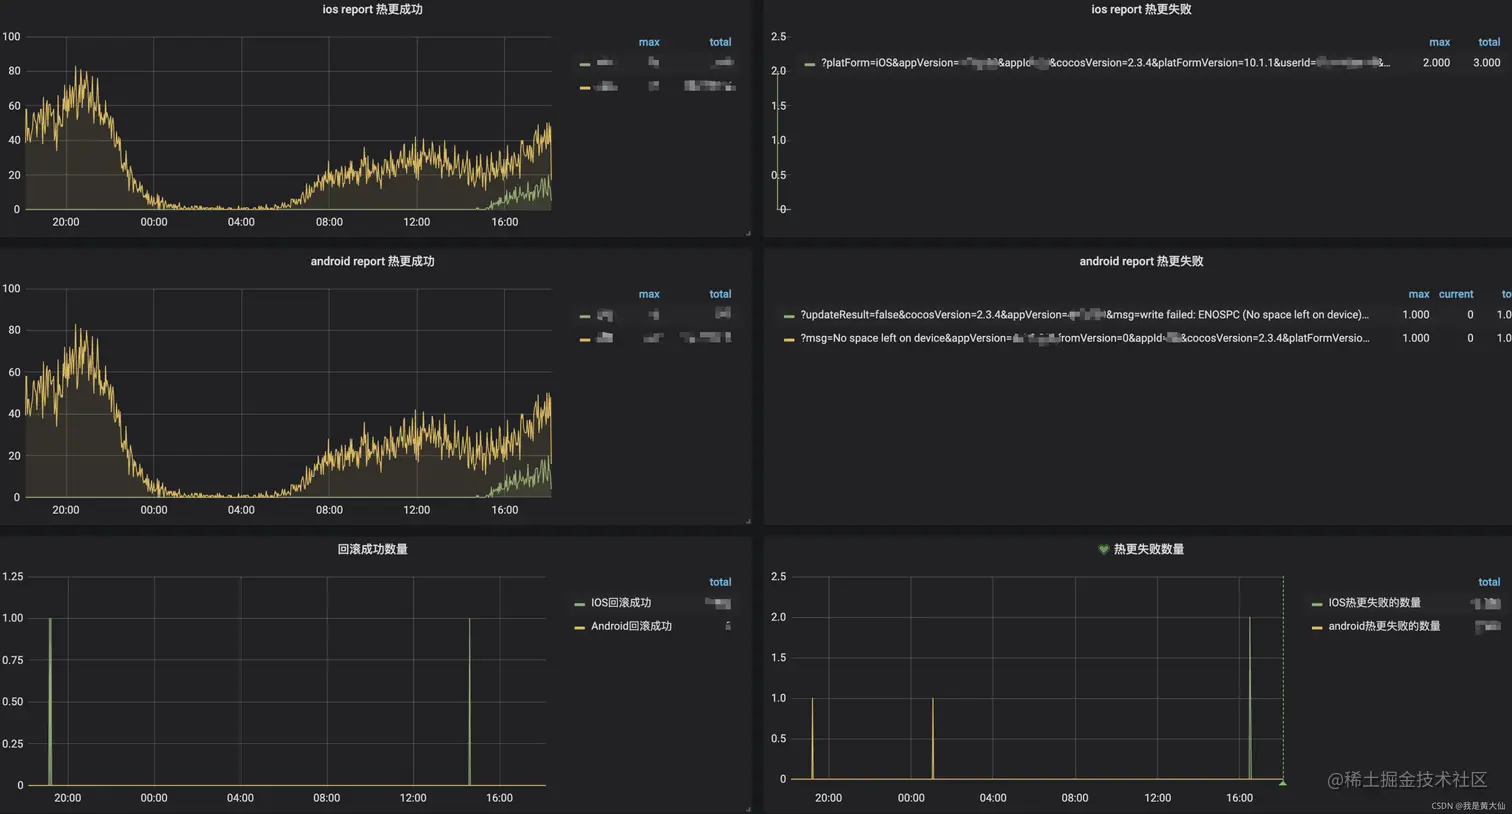
Task: Click yellow series swatch in android report 热更成功 legend
Action: click(x=584, y=340)
